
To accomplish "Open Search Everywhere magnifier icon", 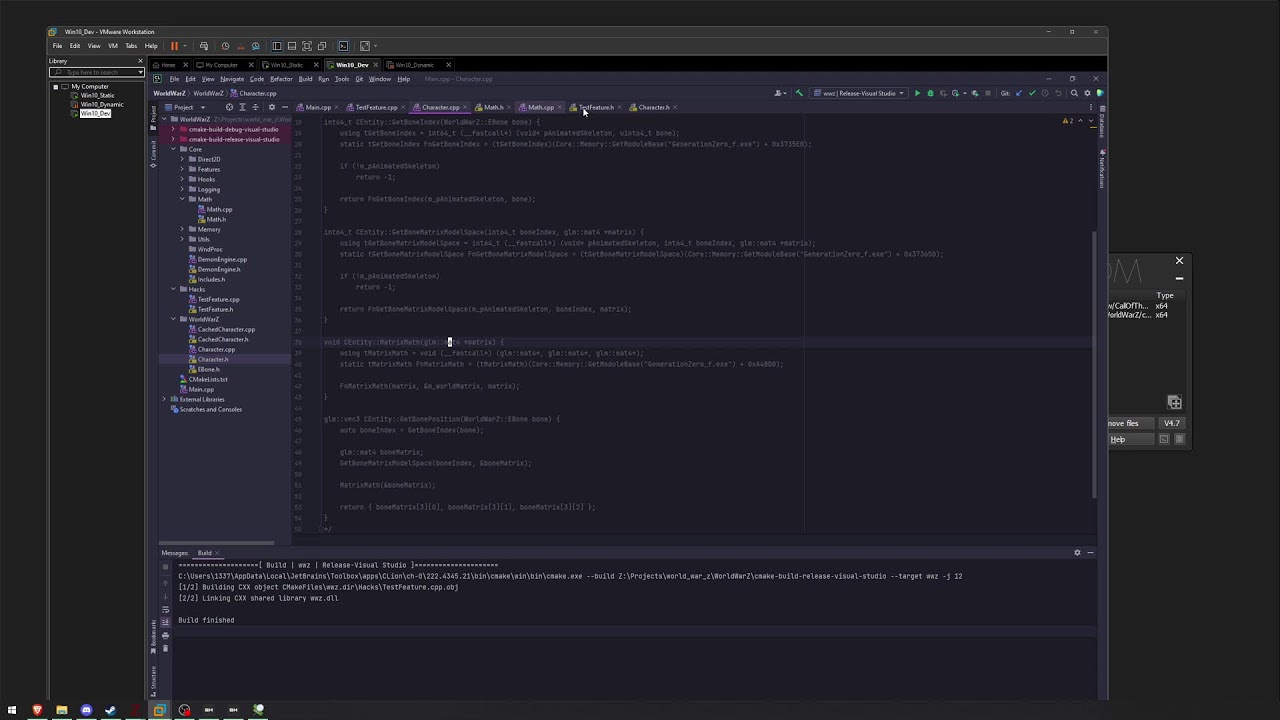I will coord(1074,93).
